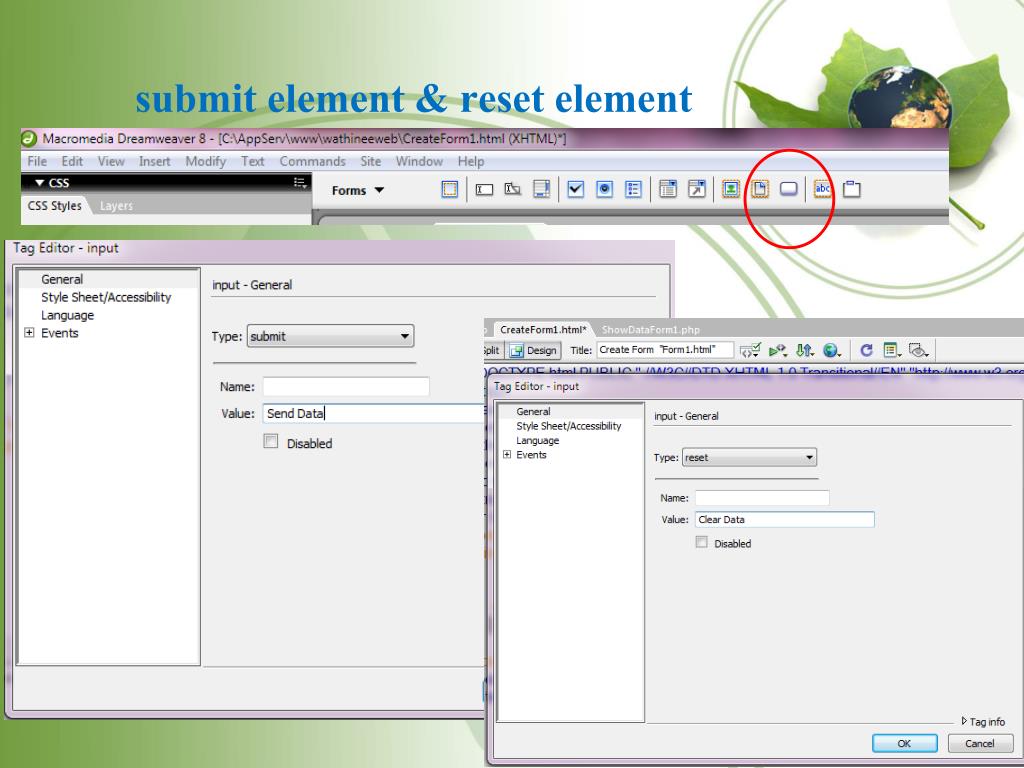Insert a Checkbox from the Forms toolbar
The image size is (1024, 768).
pos(577,189)
